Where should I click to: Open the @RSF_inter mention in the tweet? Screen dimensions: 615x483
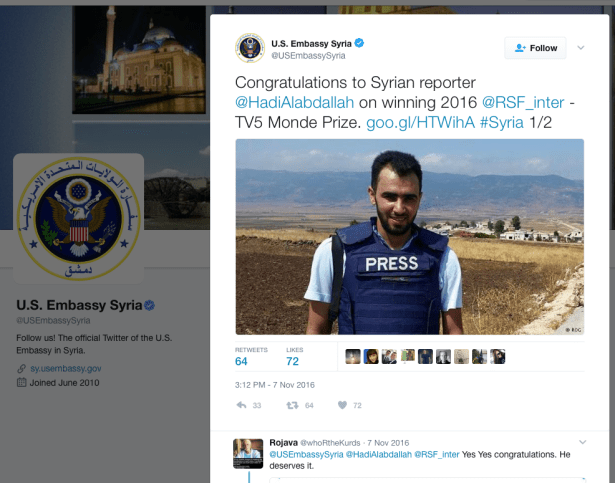pyautogui.click(x=523, y=102)
